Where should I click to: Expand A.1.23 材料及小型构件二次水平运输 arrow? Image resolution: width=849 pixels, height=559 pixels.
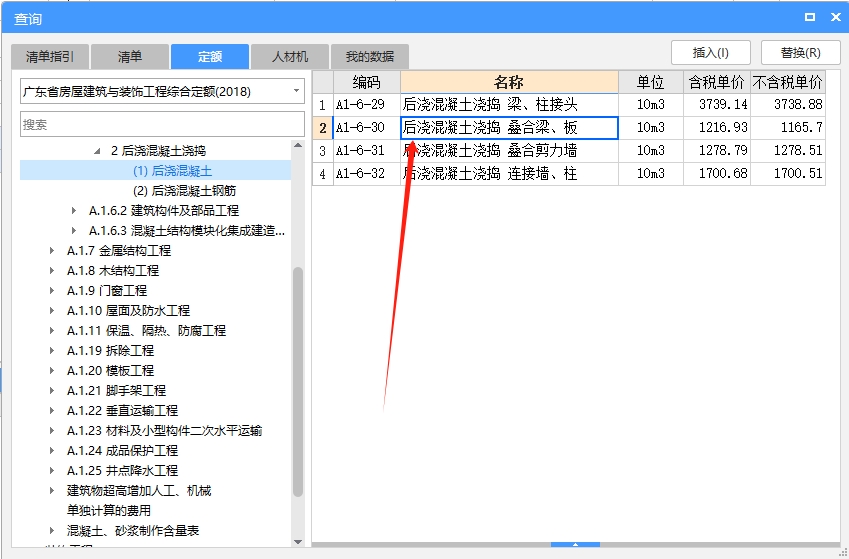[x=52, y=431]
